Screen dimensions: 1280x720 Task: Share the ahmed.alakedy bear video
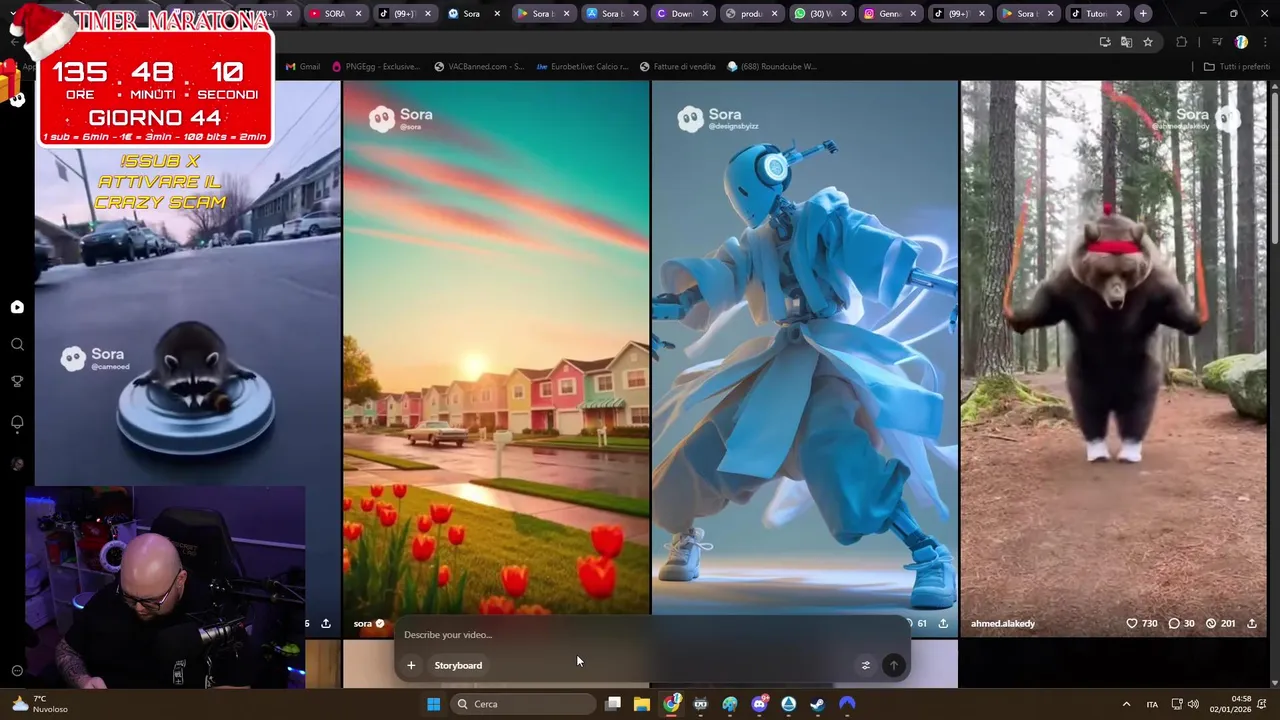coord(1251,623)
